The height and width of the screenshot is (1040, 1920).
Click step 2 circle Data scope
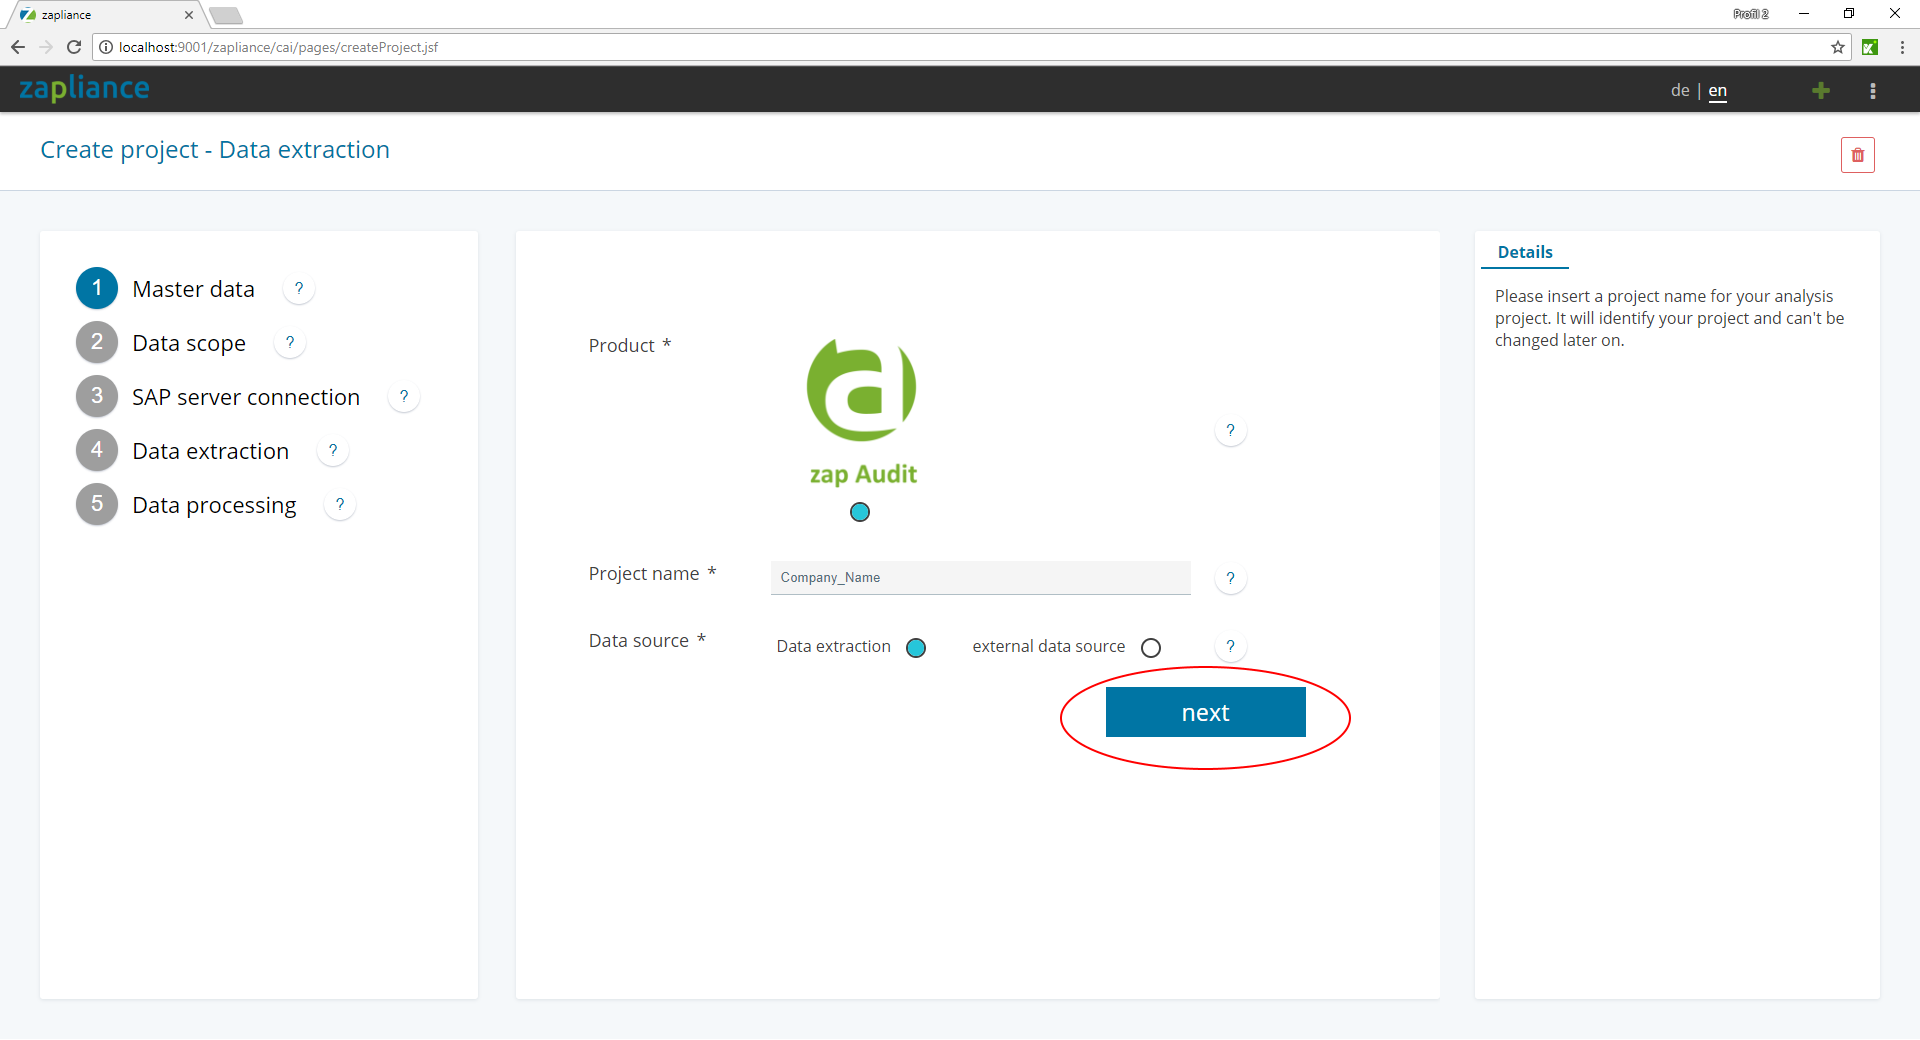coord(97,343)
